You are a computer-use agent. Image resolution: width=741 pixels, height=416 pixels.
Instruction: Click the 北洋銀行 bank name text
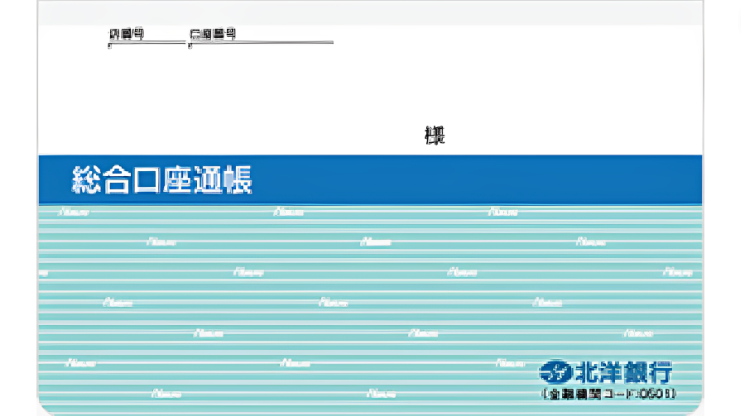pyautogui.click(x=624, y=372)
